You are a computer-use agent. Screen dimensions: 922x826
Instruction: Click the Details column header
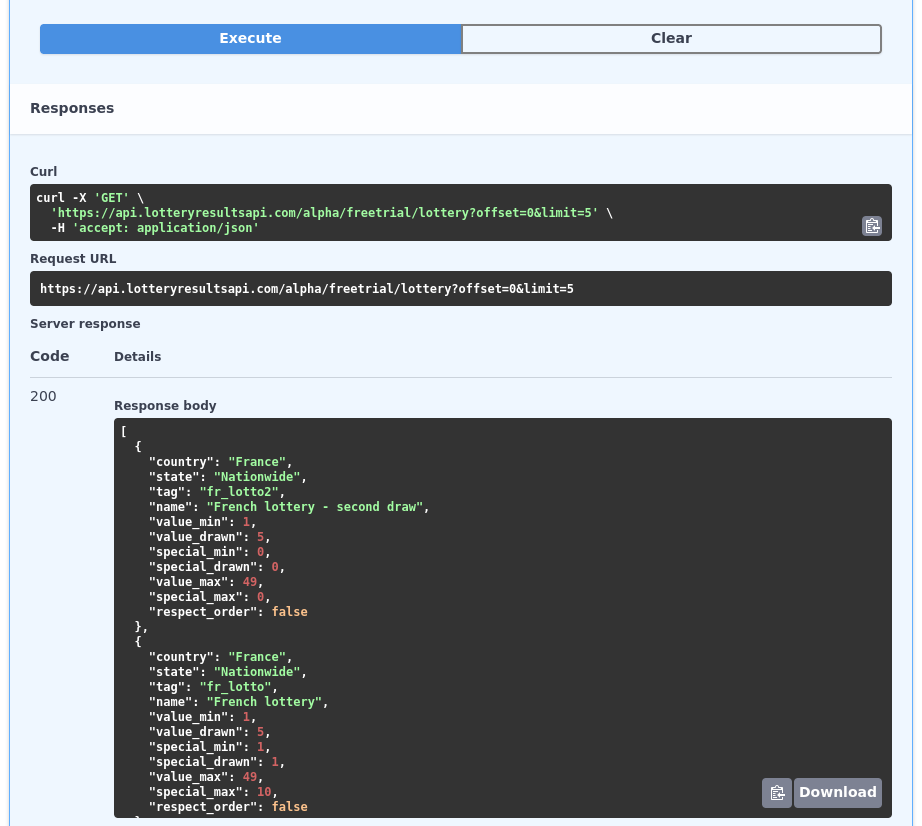[x=137, y=357]
